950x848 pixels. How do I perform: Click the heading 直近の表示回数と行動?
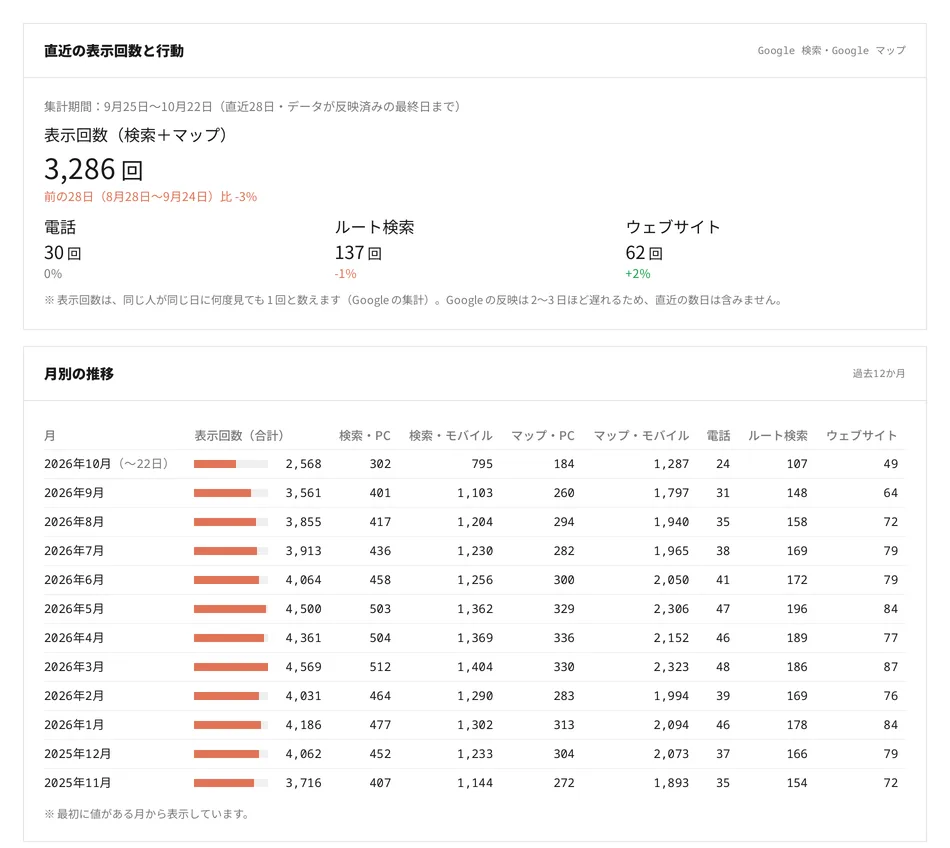pyautogui.click(x=114, y=51)
